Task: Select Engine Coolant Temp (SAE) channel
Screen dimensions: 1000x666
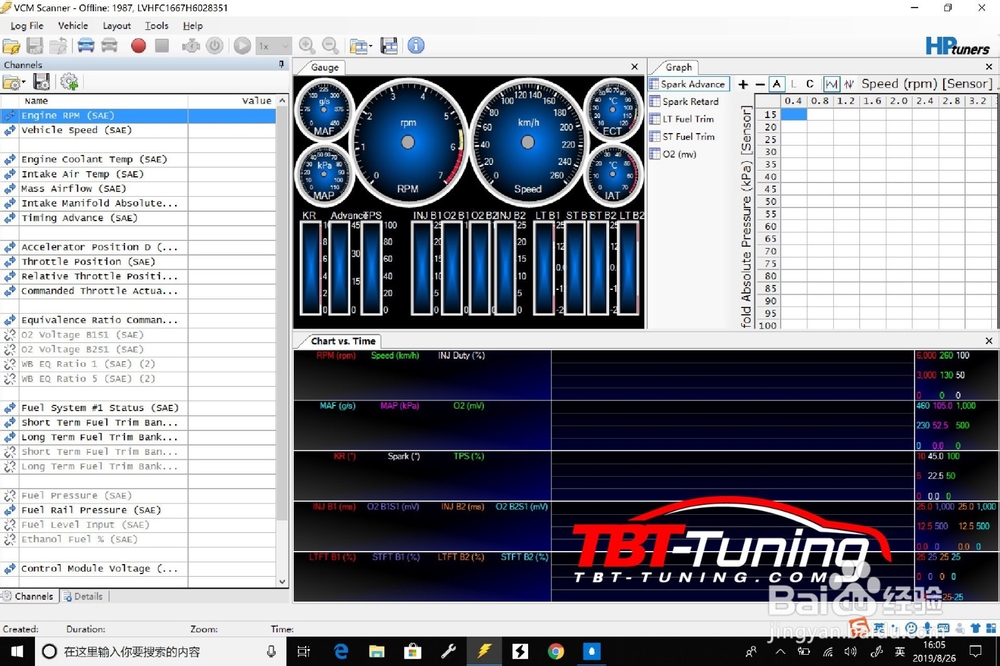Action: [x=138, y=159]
